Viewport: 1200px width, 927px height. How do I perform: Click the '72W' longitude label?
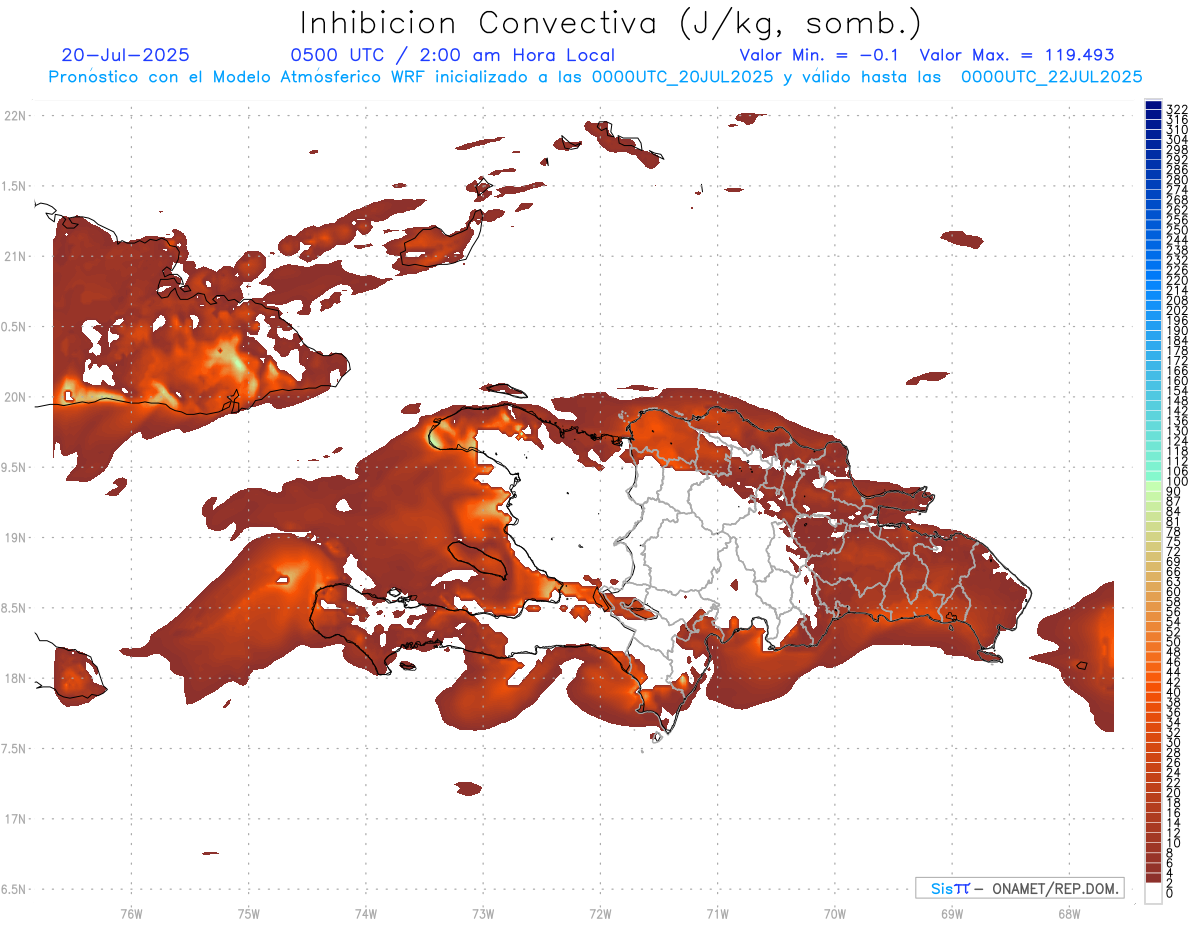pos(600,913)
